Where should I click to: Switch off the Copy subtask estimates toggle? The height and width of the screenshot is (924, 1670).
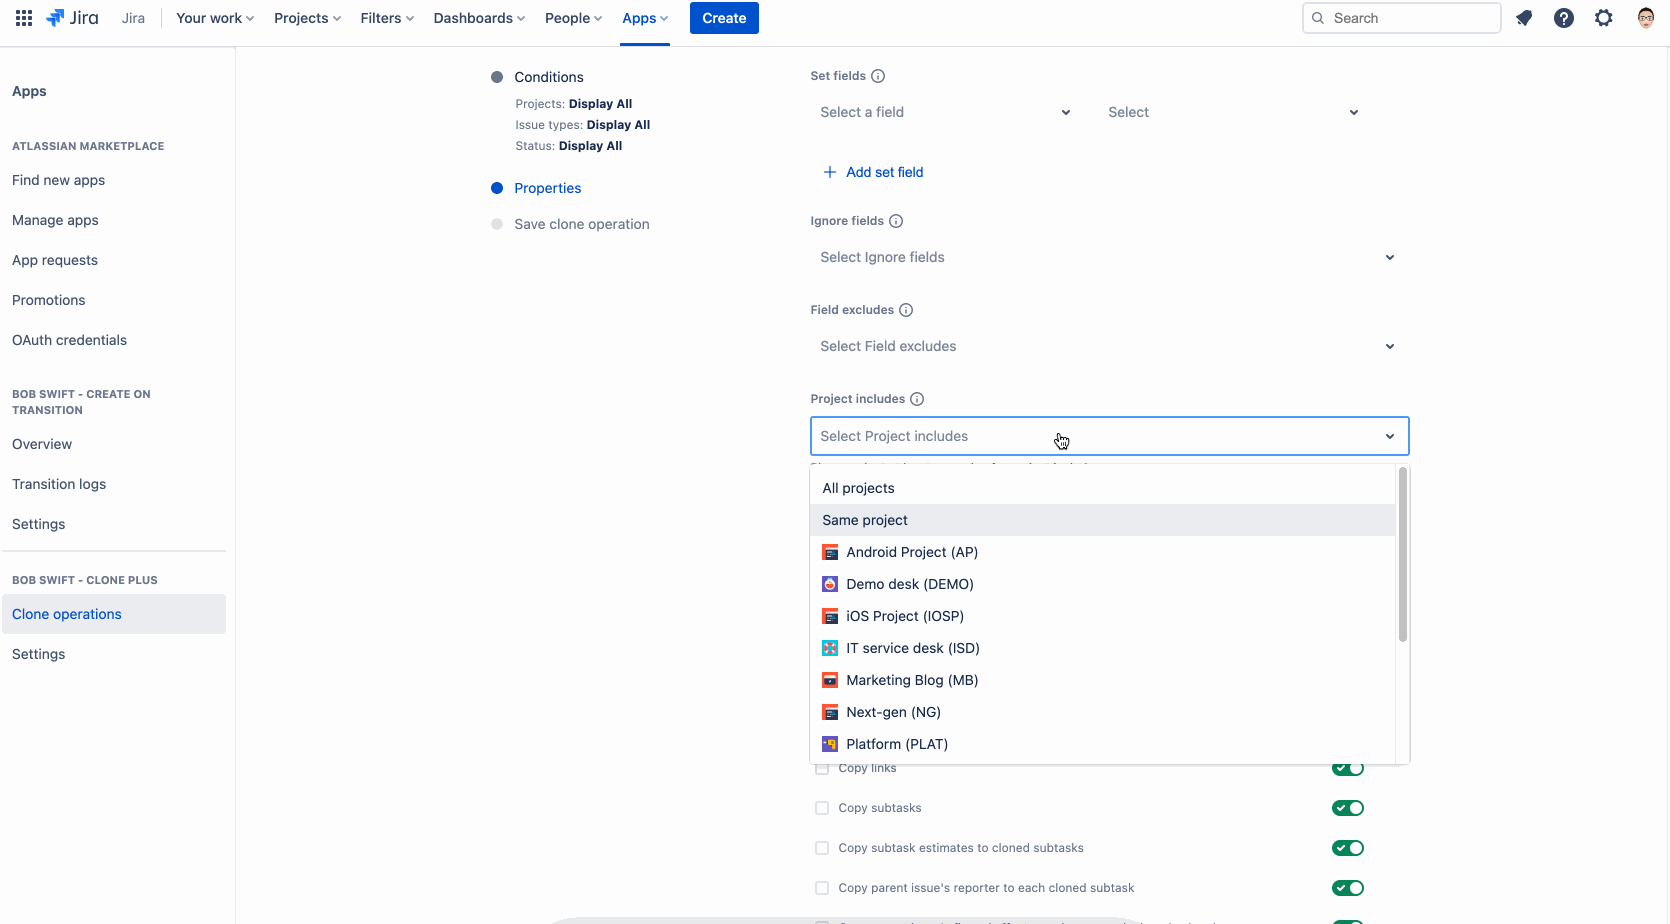[x=1348, y=848]
